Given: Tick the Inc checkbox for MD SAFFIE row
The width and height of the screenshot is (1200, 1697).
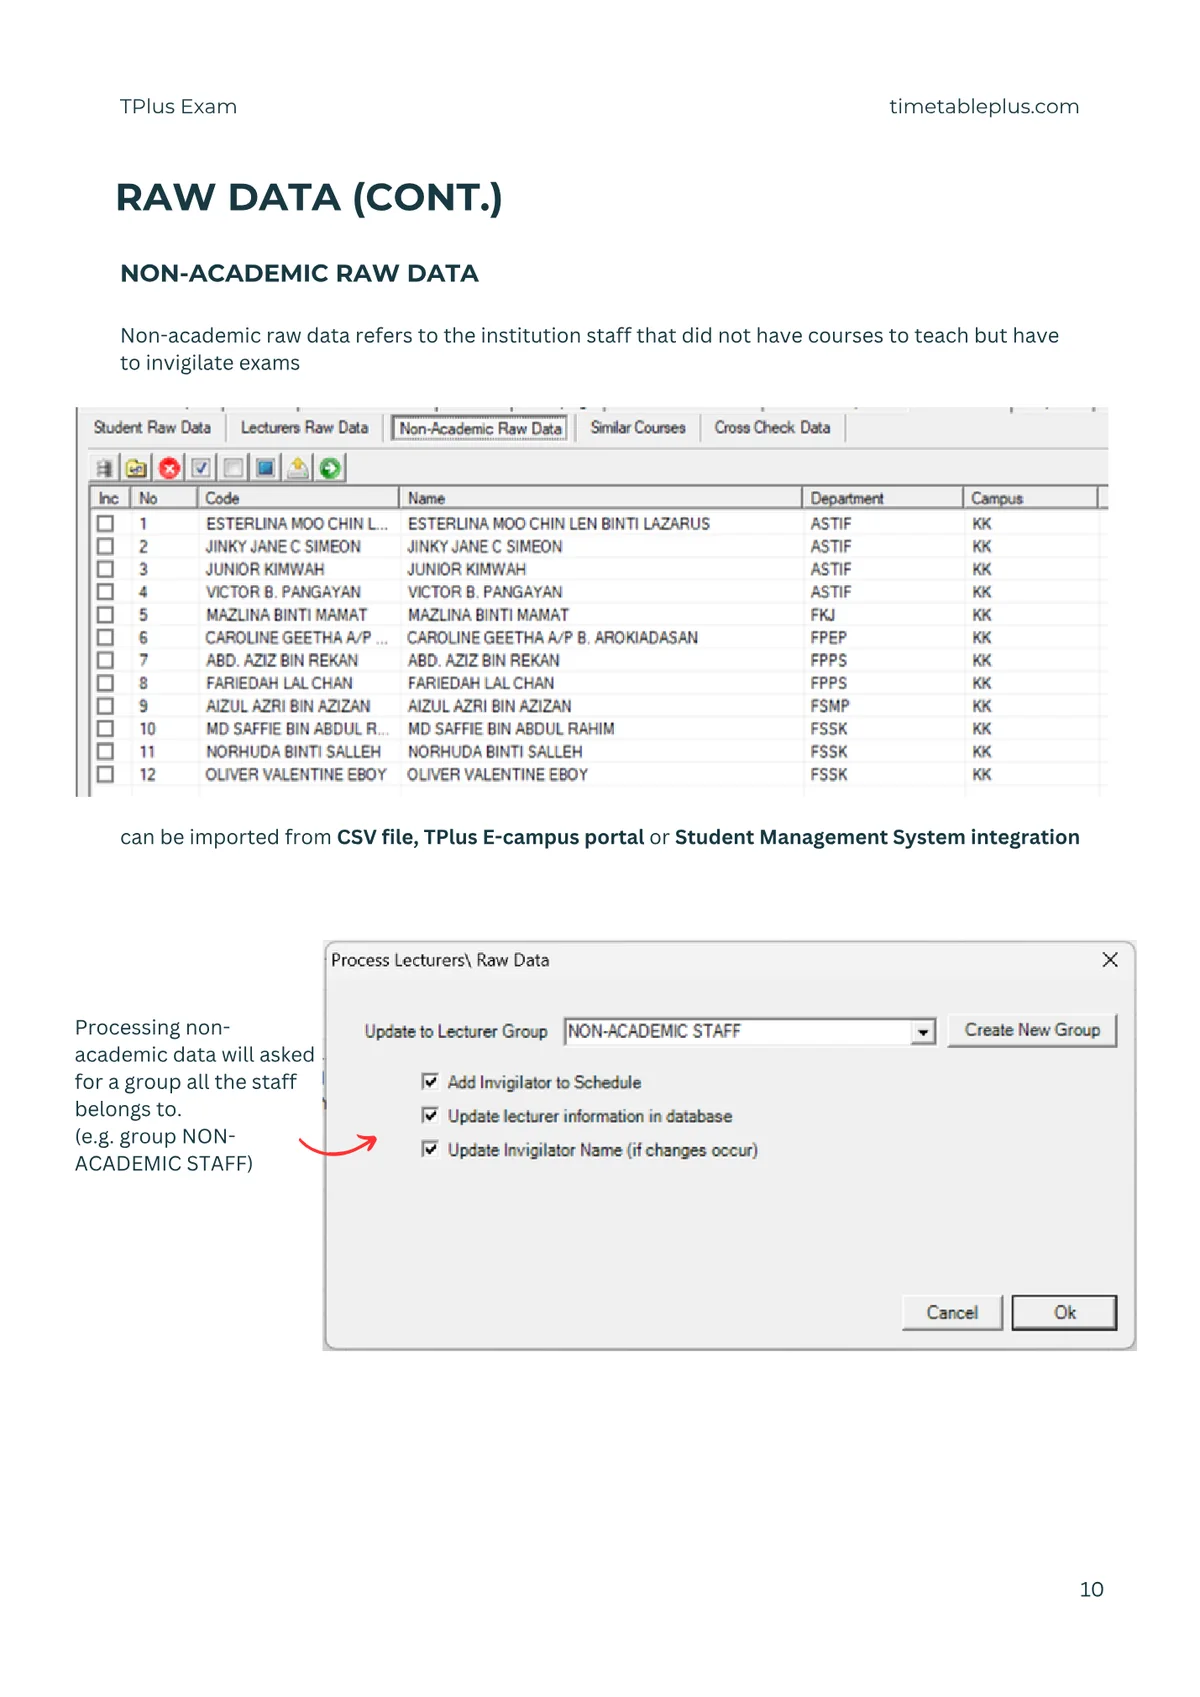Looking at the screenshot, I should (105, 729).
